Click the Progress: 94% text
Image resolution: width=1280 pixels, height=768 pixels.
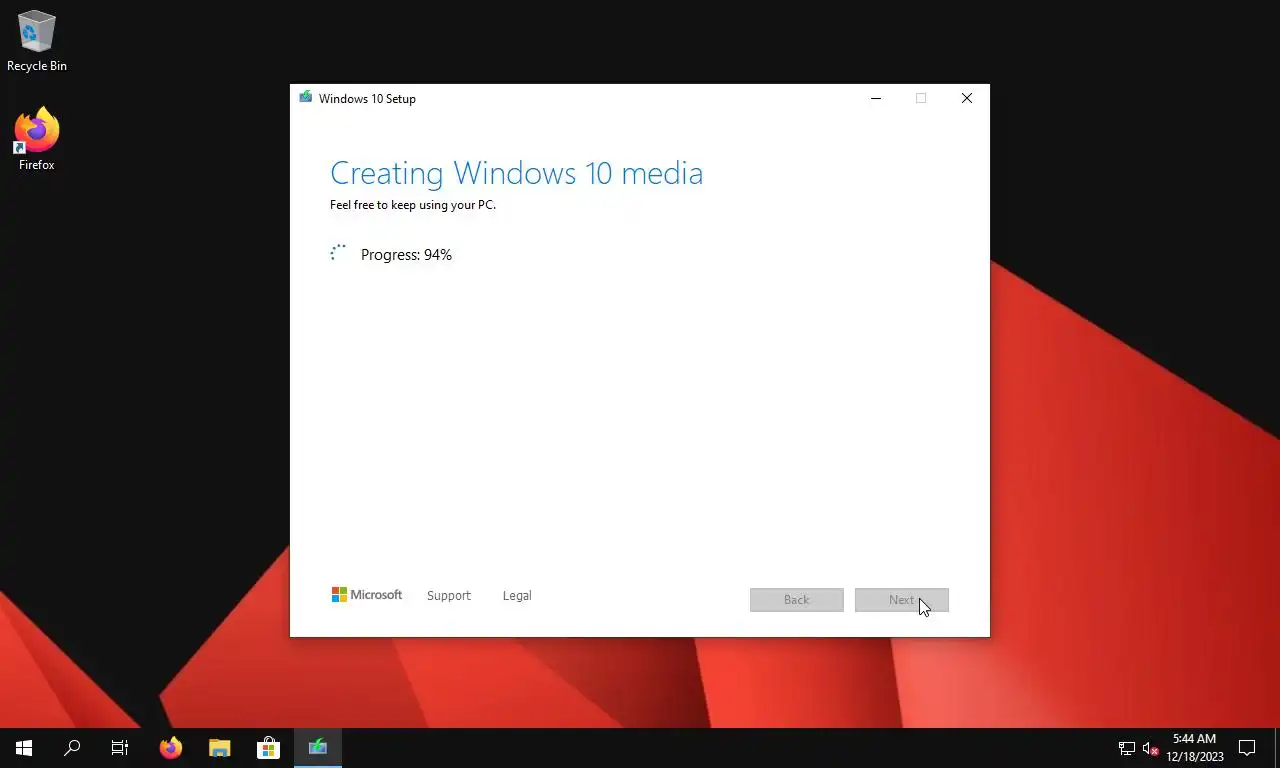point(406,255)
